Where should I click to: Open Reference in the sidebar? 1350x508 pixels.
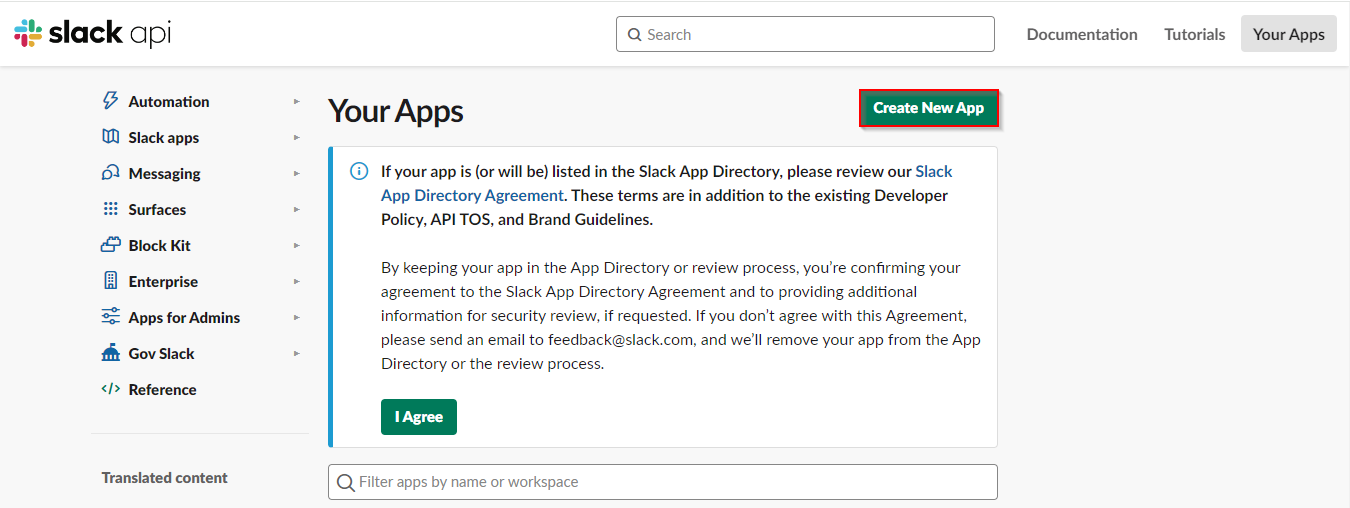click(x=163, y=389)
